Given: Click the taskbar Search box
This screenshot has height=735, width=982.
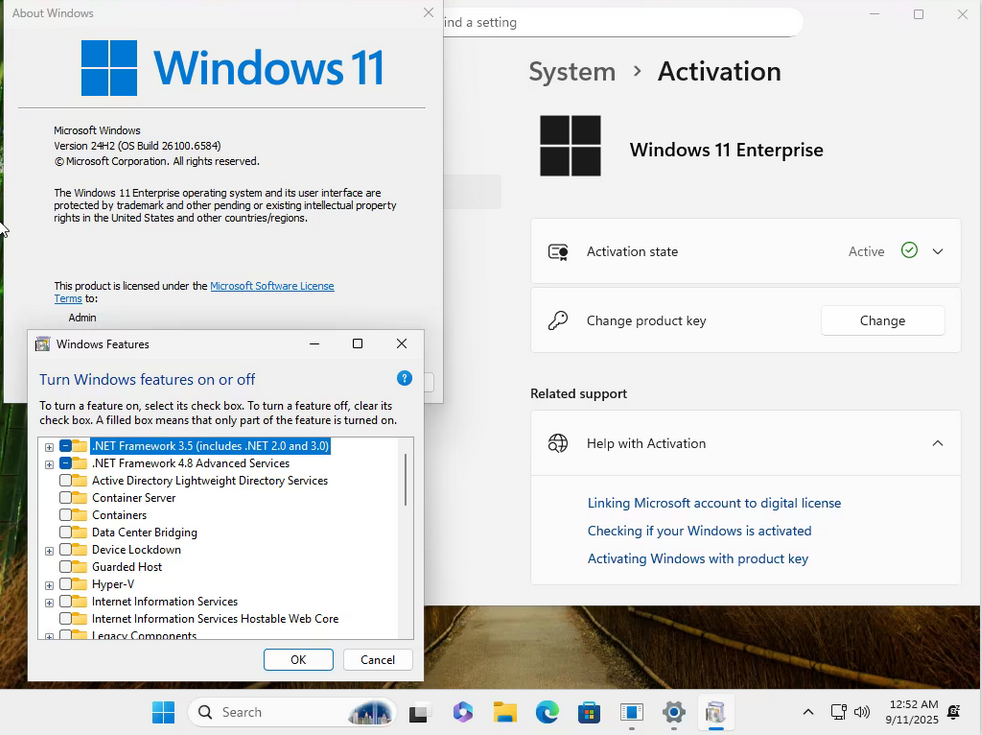Looking at the screenshot, I should point(292,712).
